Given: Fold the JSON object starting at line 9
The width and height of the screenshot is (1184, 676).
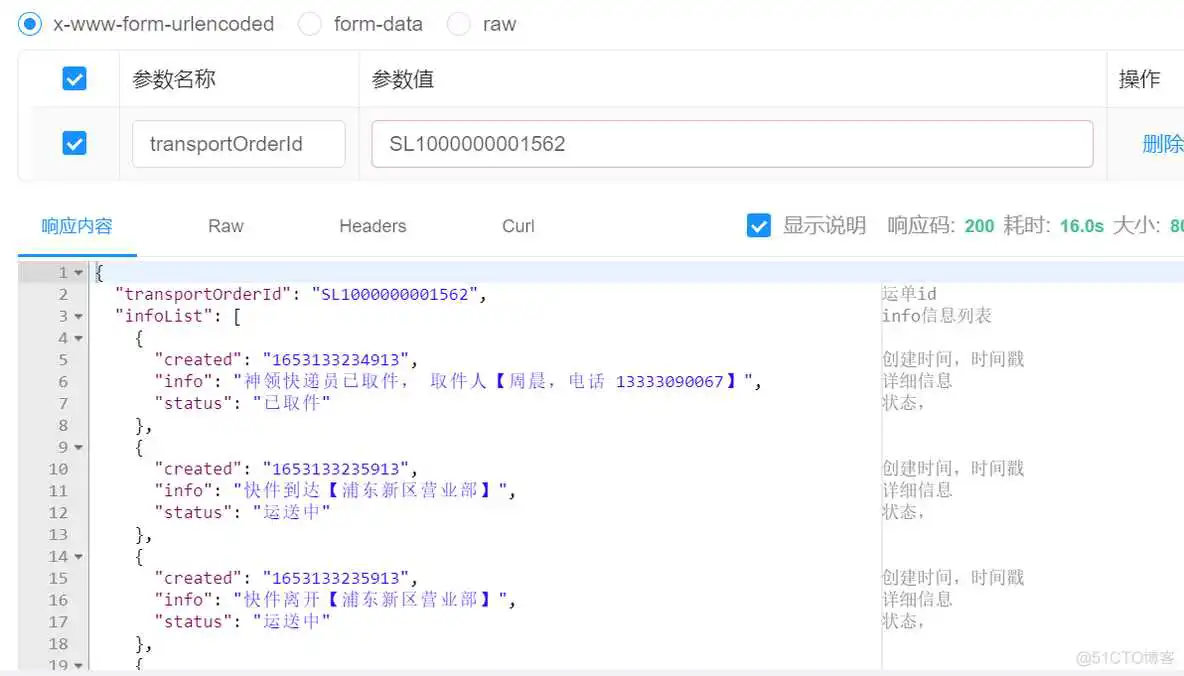Looking at the screenshot, I should 78,448.
